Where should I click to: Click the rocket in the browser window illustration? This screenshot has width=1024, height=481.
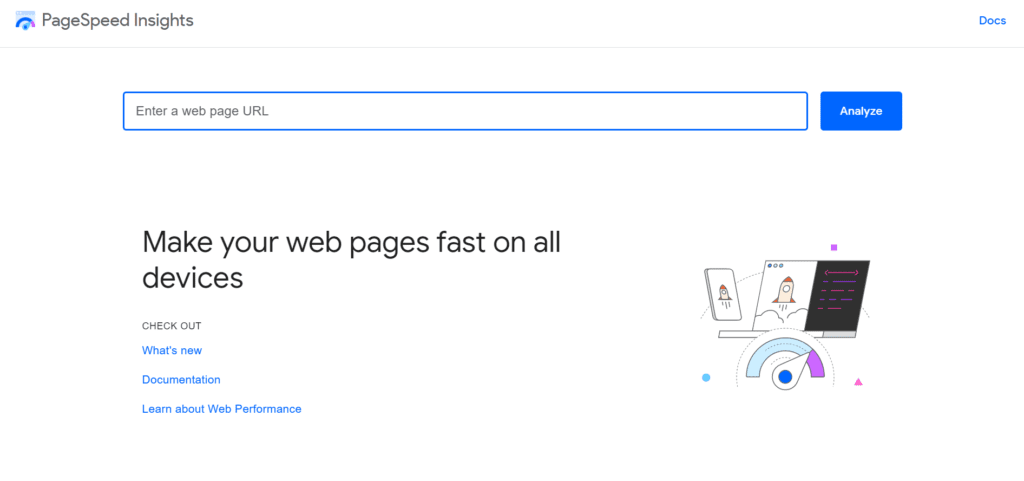pyautogui.click(x=784, y=289)
